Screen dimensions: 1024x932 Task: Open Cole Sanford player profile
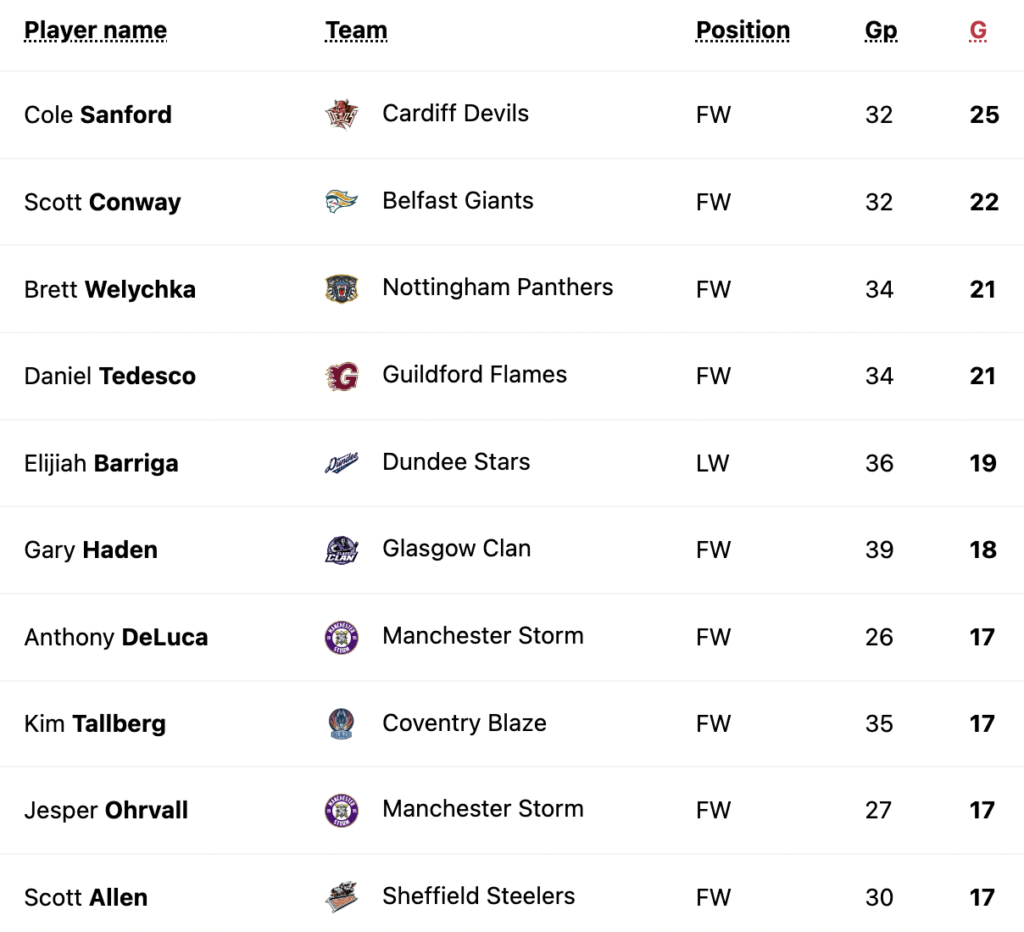[98, 115]
